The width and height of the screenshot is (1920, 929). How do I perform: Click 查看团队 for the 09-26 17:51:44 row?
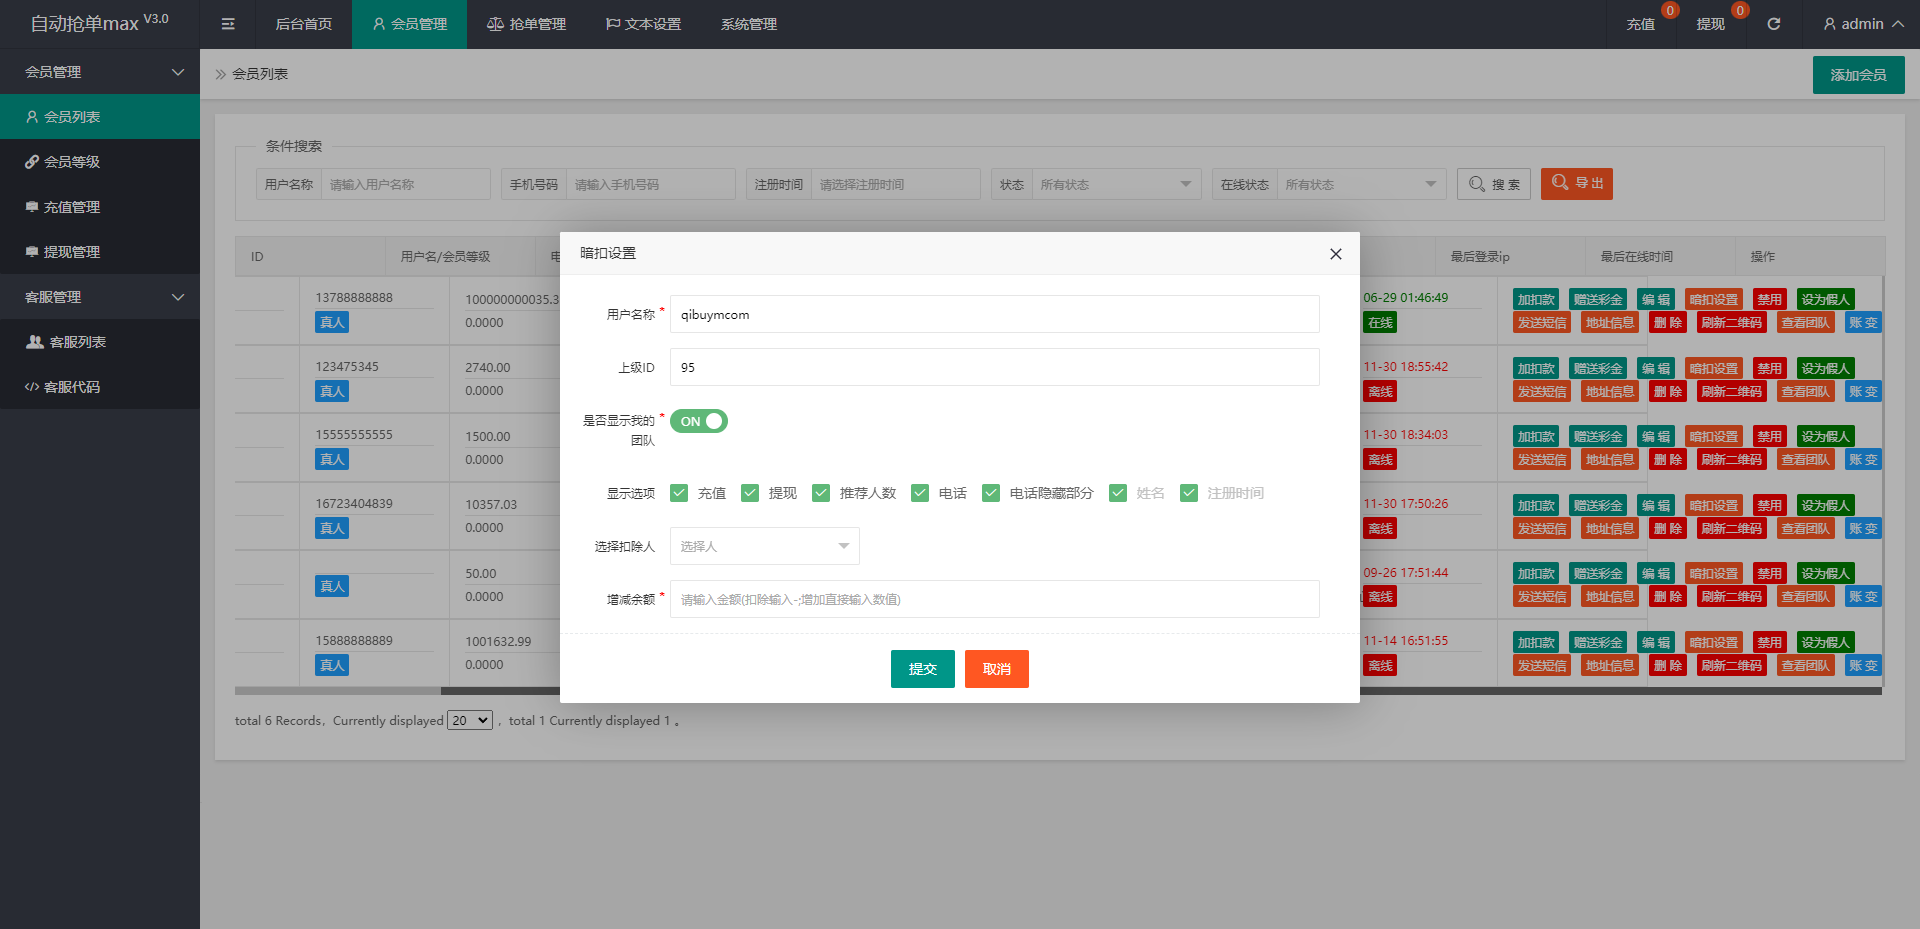pos(1806,596)
